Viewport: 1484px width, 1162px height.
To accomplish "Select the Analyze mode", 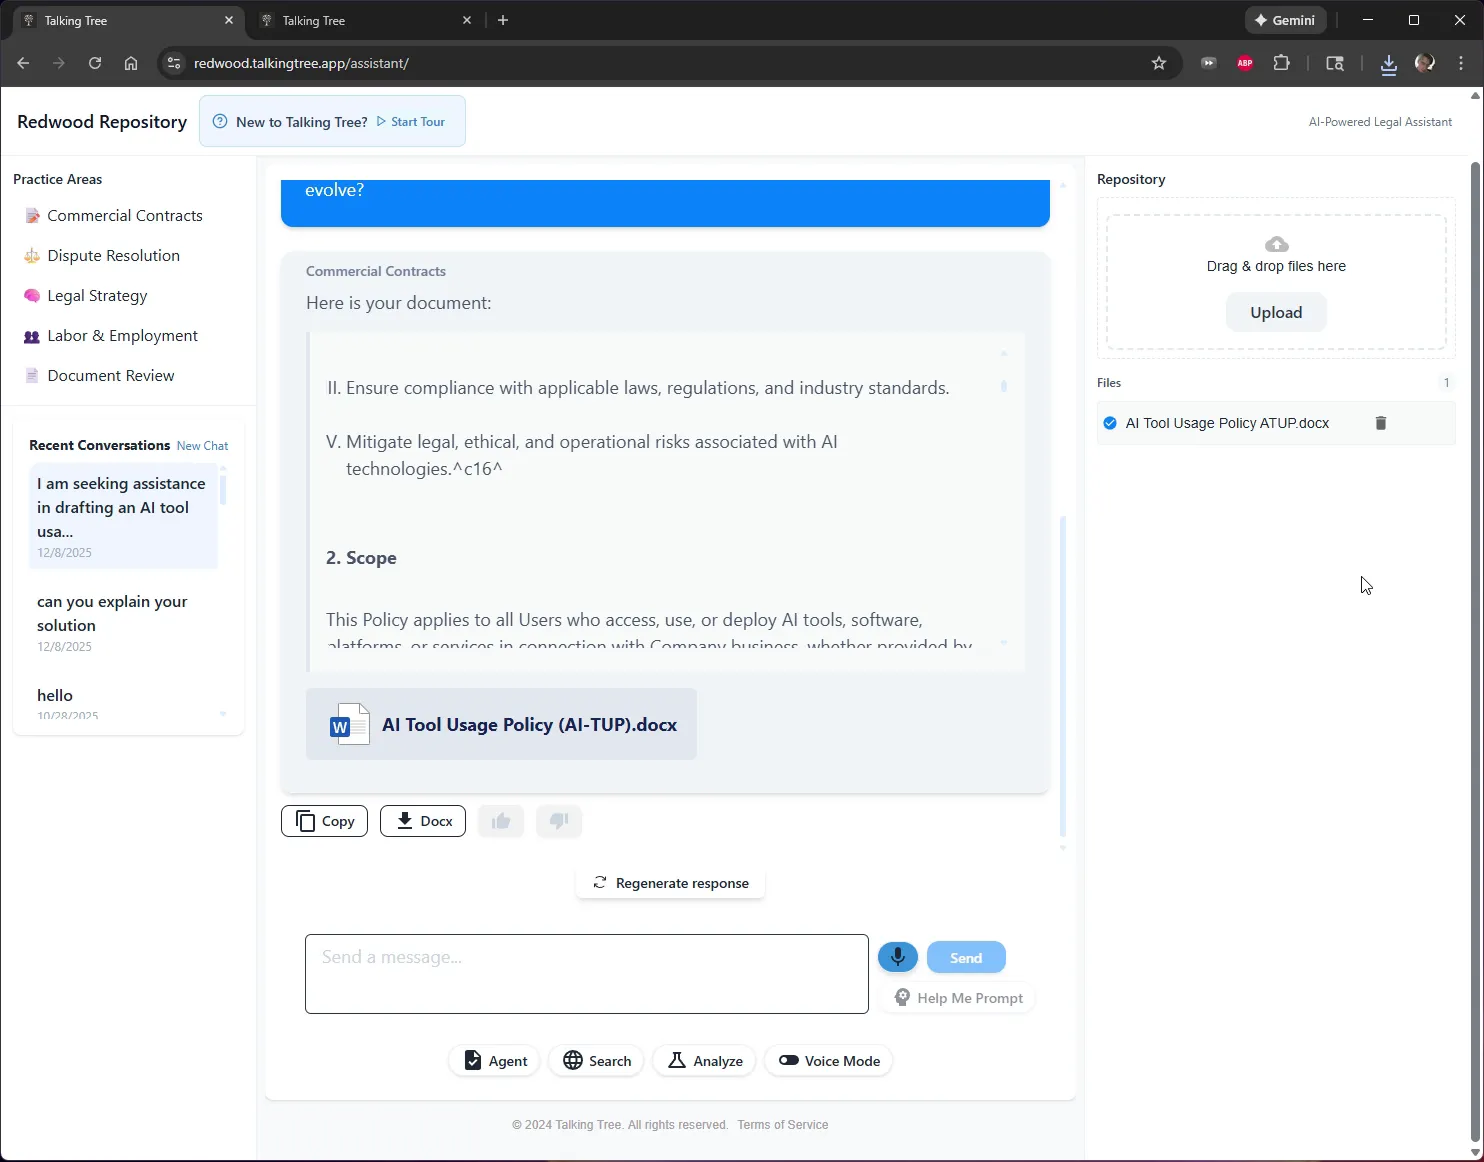I will (x=705, y=1061).
